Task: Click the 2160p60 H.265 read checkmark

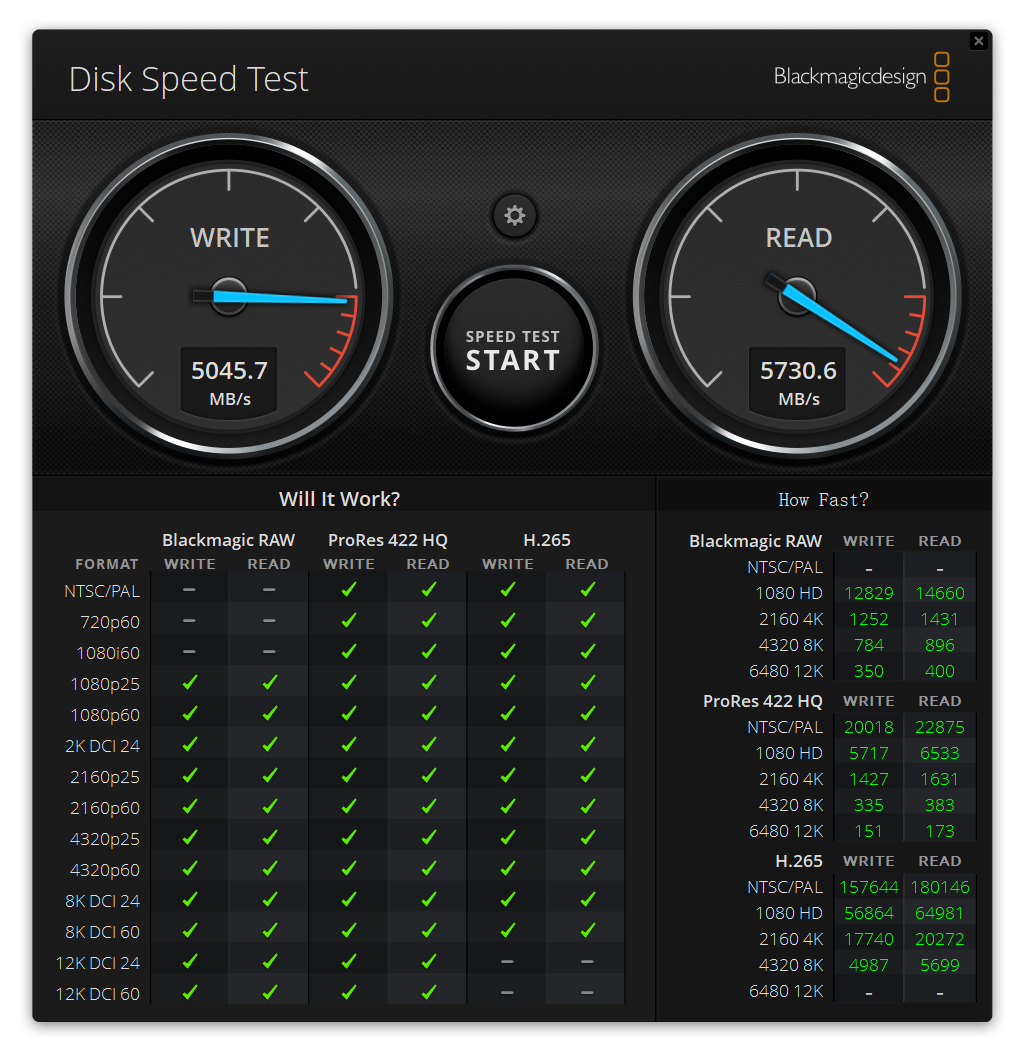Action: coord(587,808)
